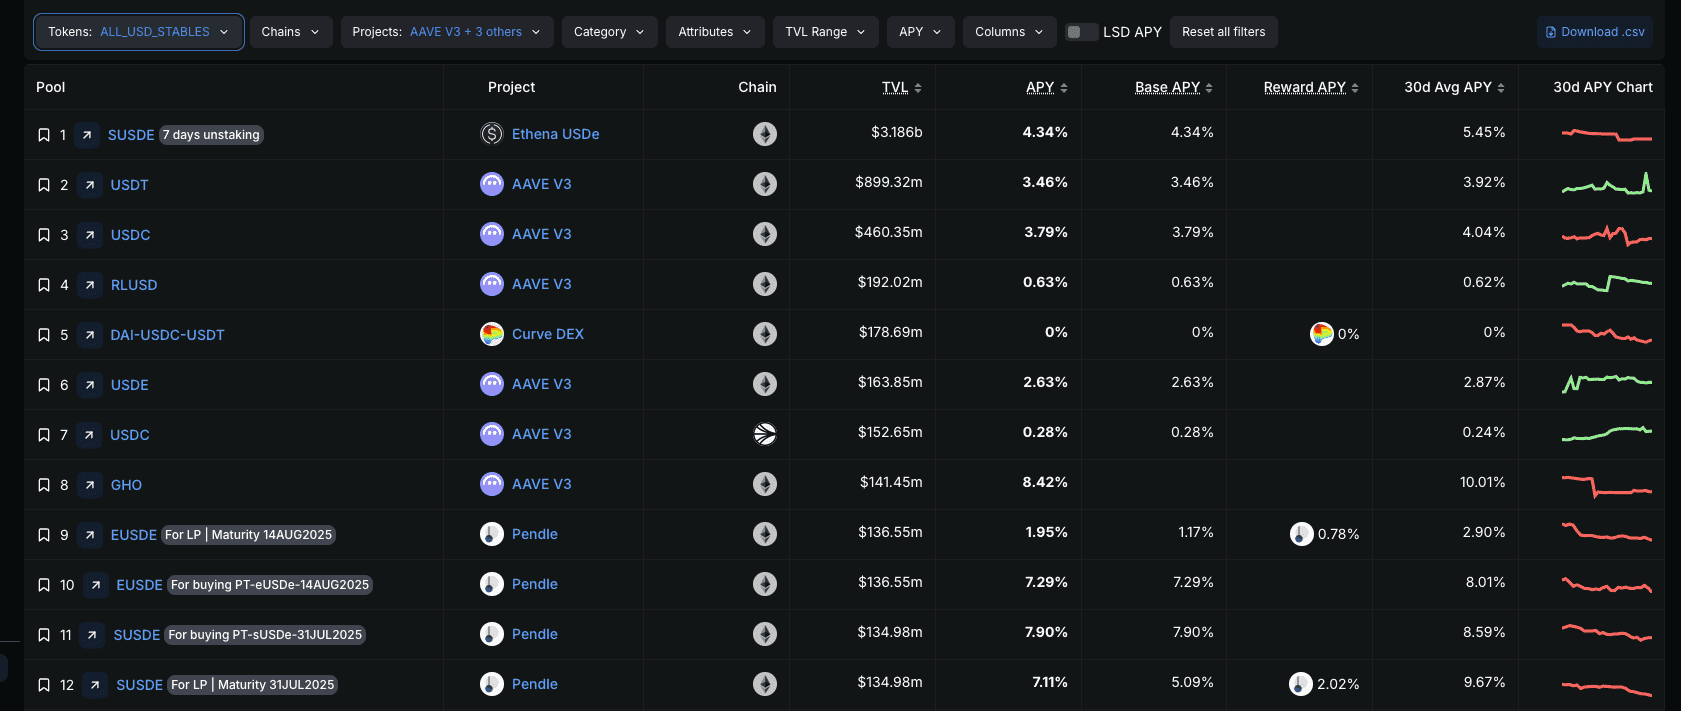Click Ethereum chain icon in RLUSD row
Viewport: 1681px width, 711px height.
765,284
